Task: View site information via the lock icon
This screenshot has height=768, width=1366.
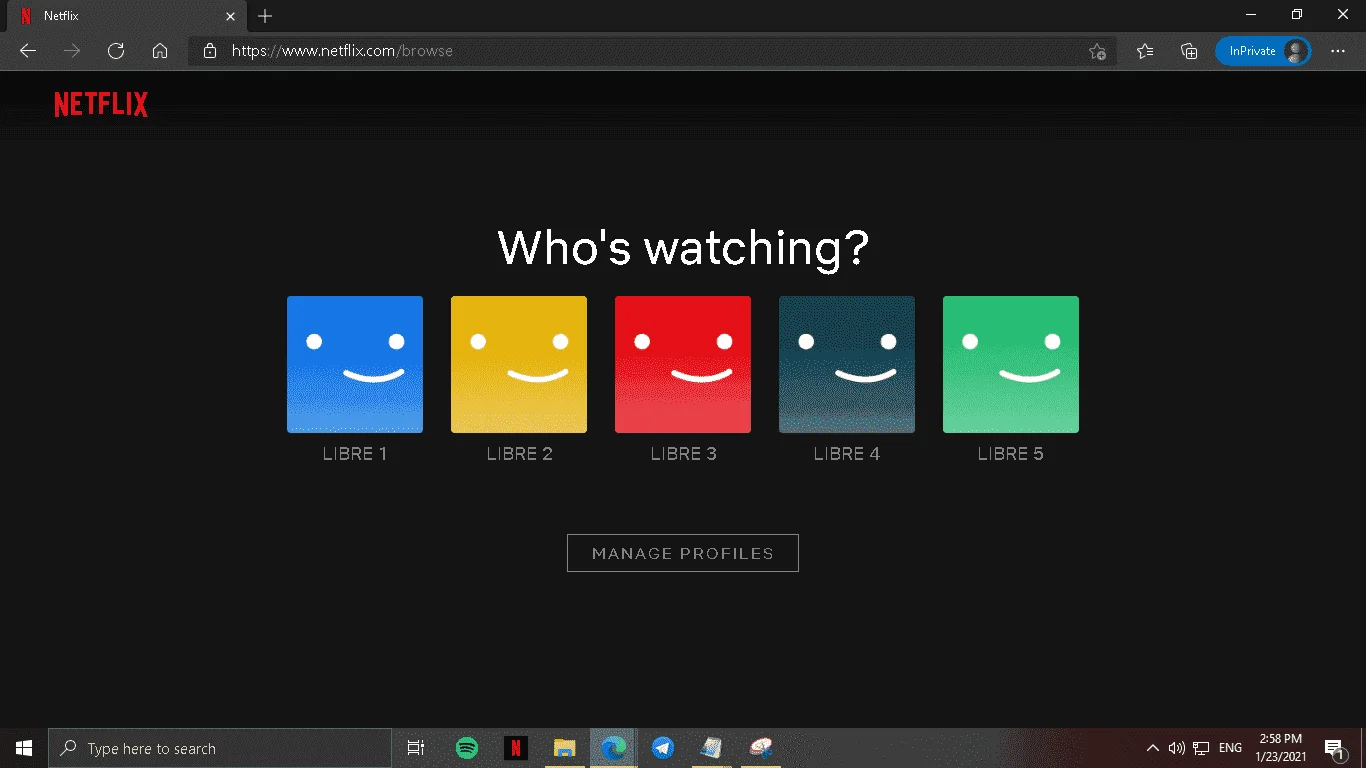Action: tap(209, 51)
